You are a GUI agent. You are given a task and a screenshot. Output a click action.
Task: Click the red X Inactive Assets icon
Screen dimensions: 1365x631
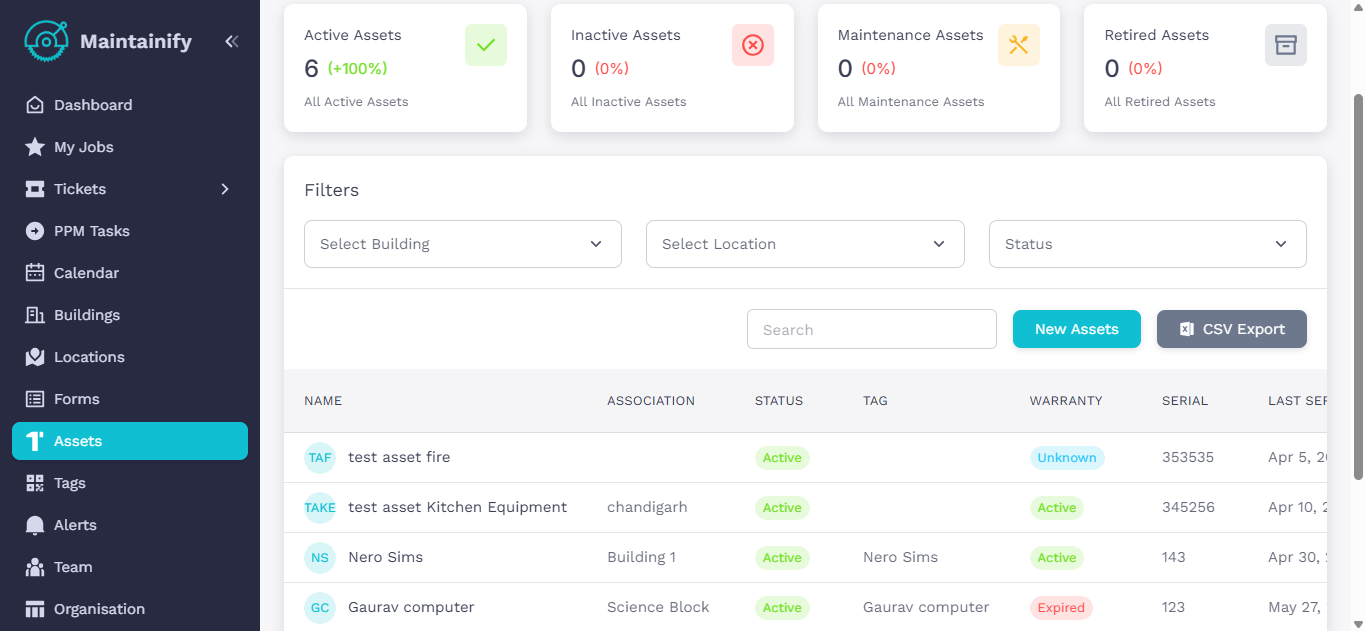pyautogui.click(x=752, y=45)
